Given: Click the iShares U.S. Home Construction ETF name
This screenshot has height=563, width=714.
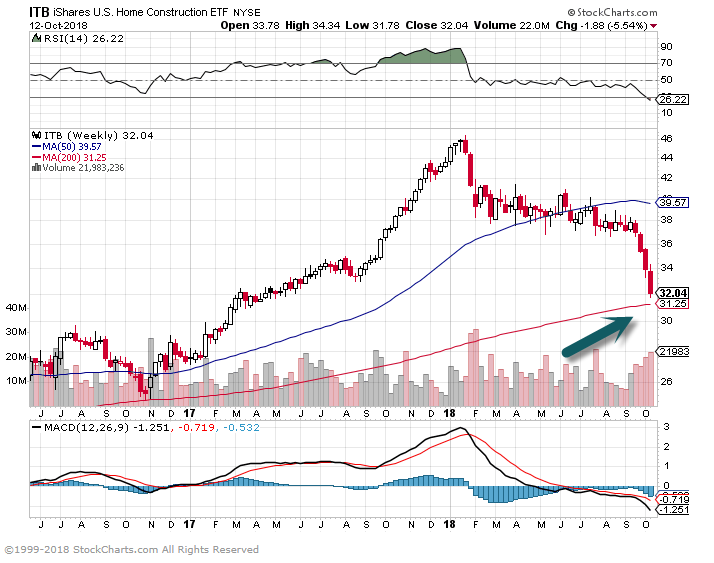Looking at the screenshot, I should coord(140,12).
